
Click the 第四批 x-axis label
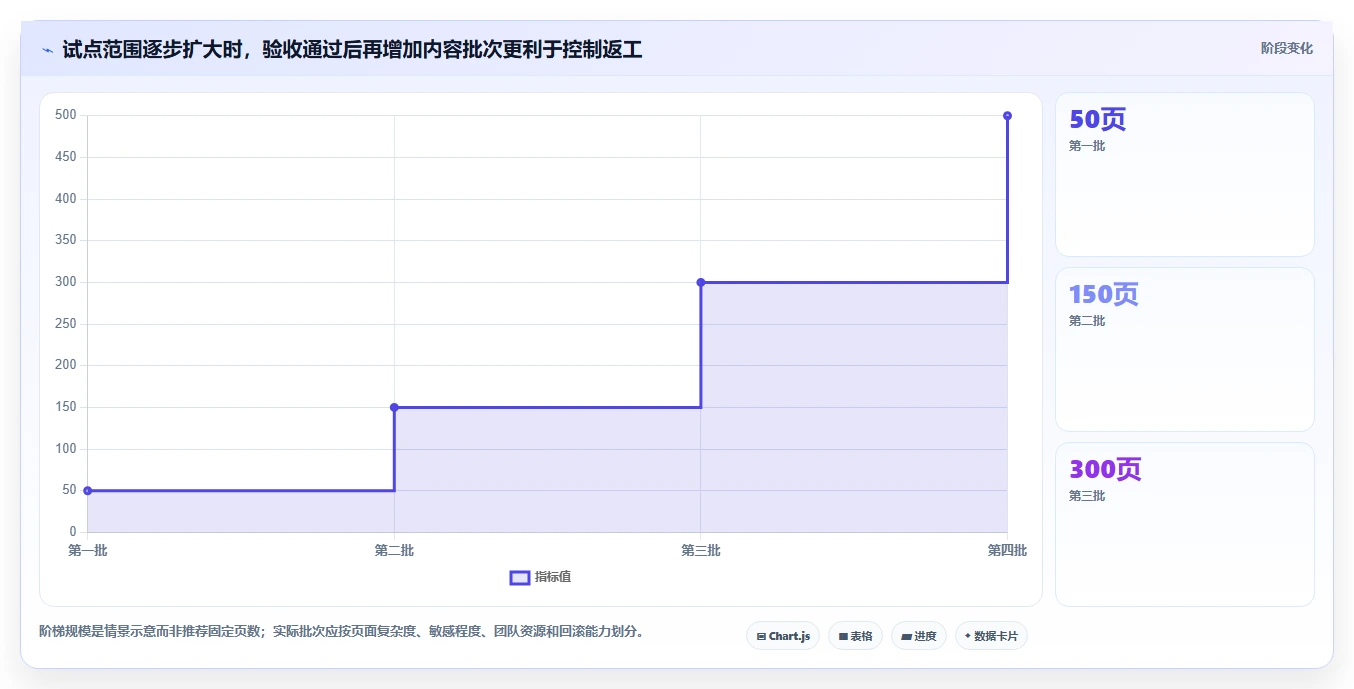[1007, 550]
